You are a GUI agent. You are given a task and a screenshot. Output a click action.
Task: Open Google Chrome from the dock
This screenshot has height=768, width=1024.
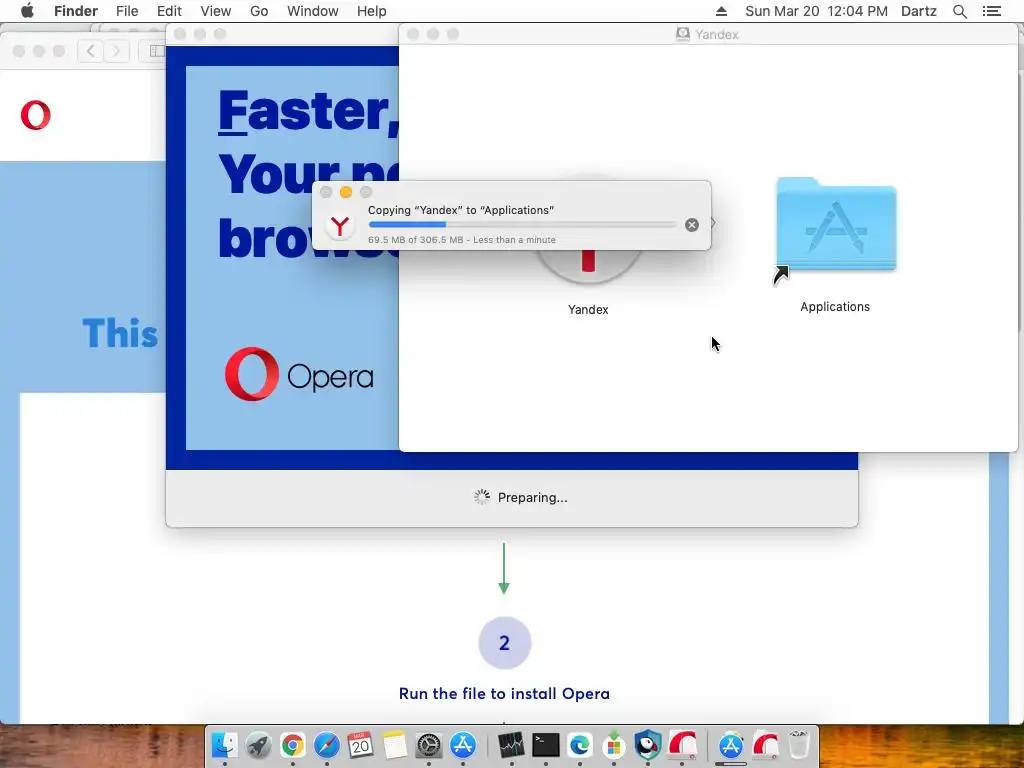coord(293,745)
